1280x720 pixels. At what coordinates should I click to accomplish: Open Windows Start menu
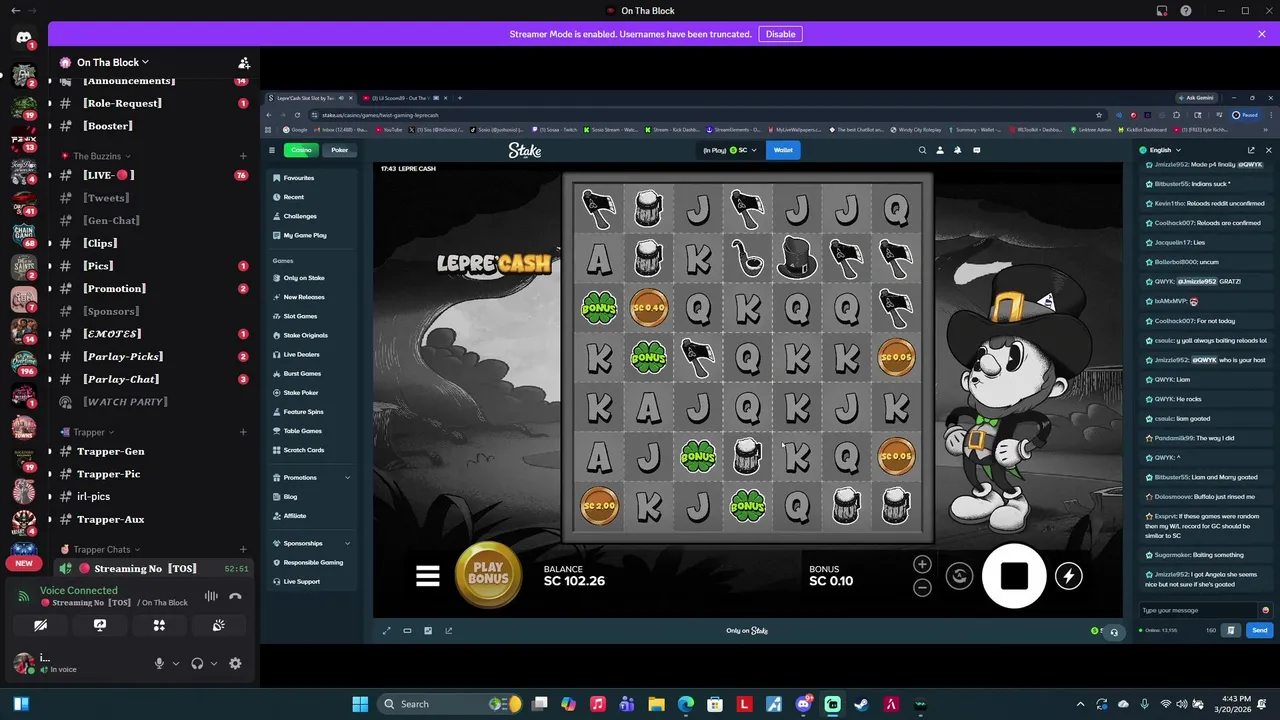click(360, 704)
